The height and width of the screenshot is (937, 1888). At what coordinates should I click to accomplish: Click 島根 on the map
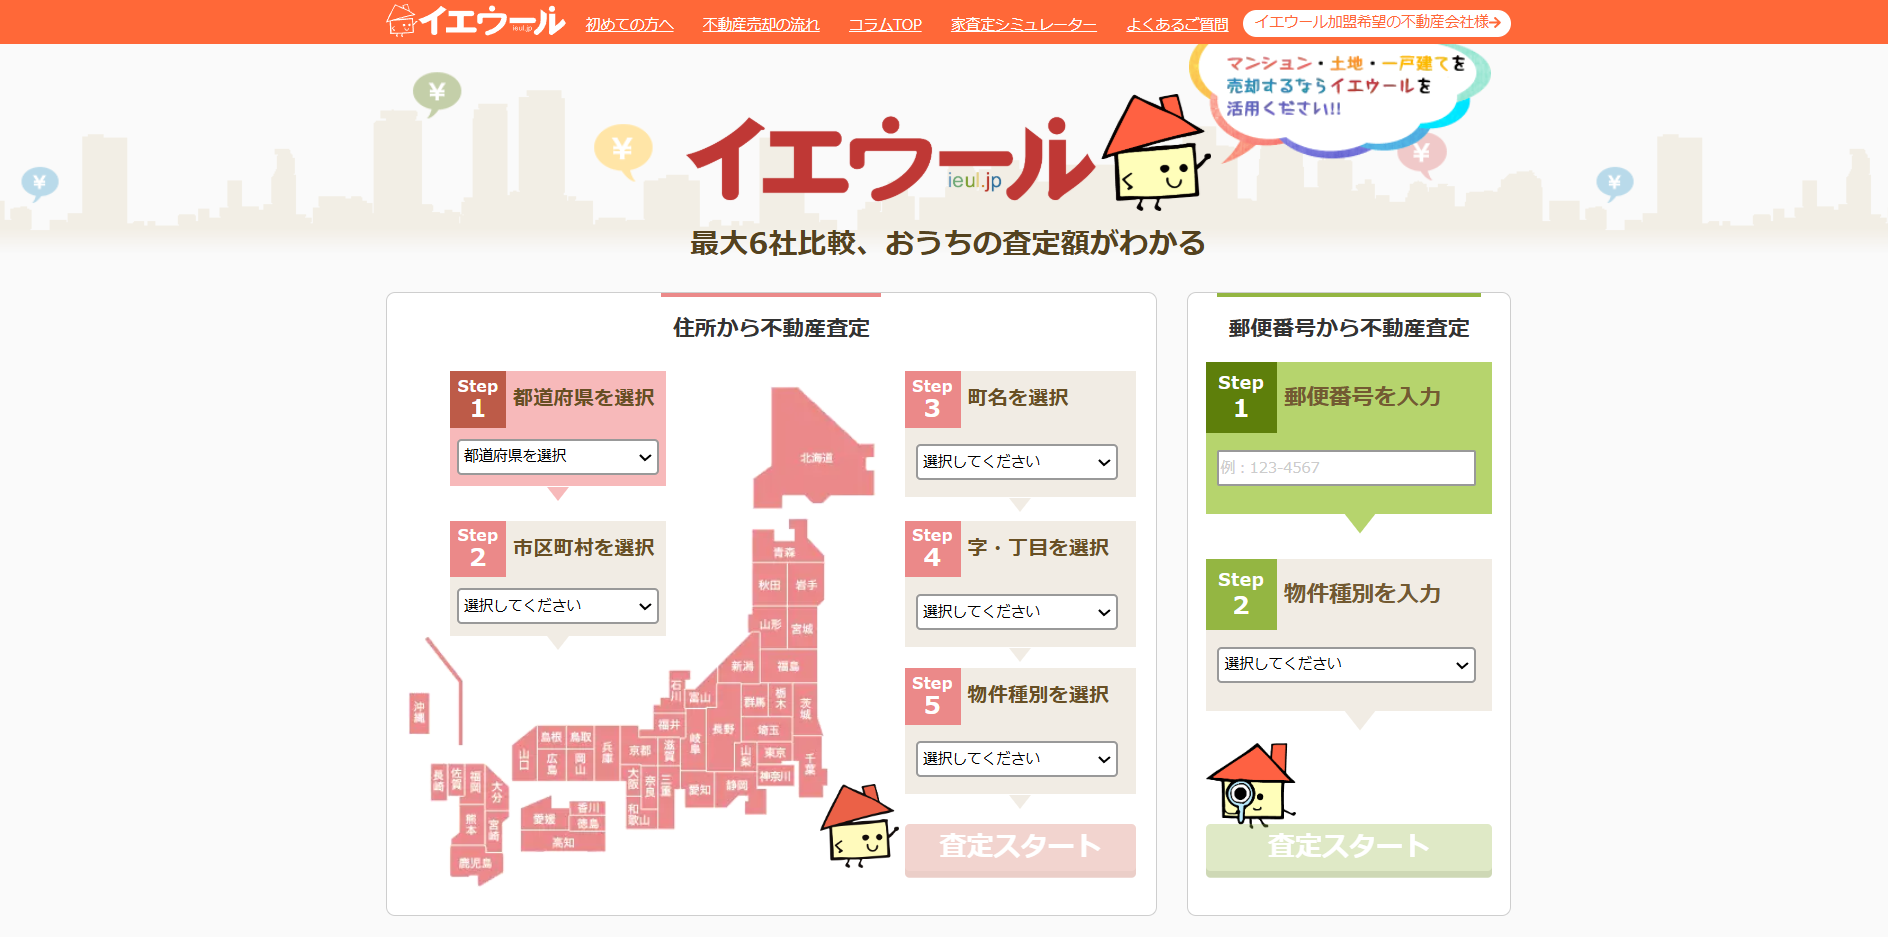(x=552, y=738)
